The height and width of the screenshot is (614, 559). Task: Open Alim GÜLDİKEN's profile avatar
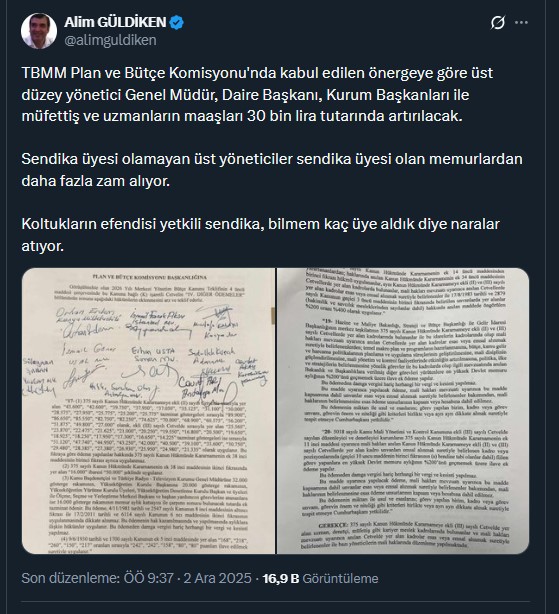(39, 31)
